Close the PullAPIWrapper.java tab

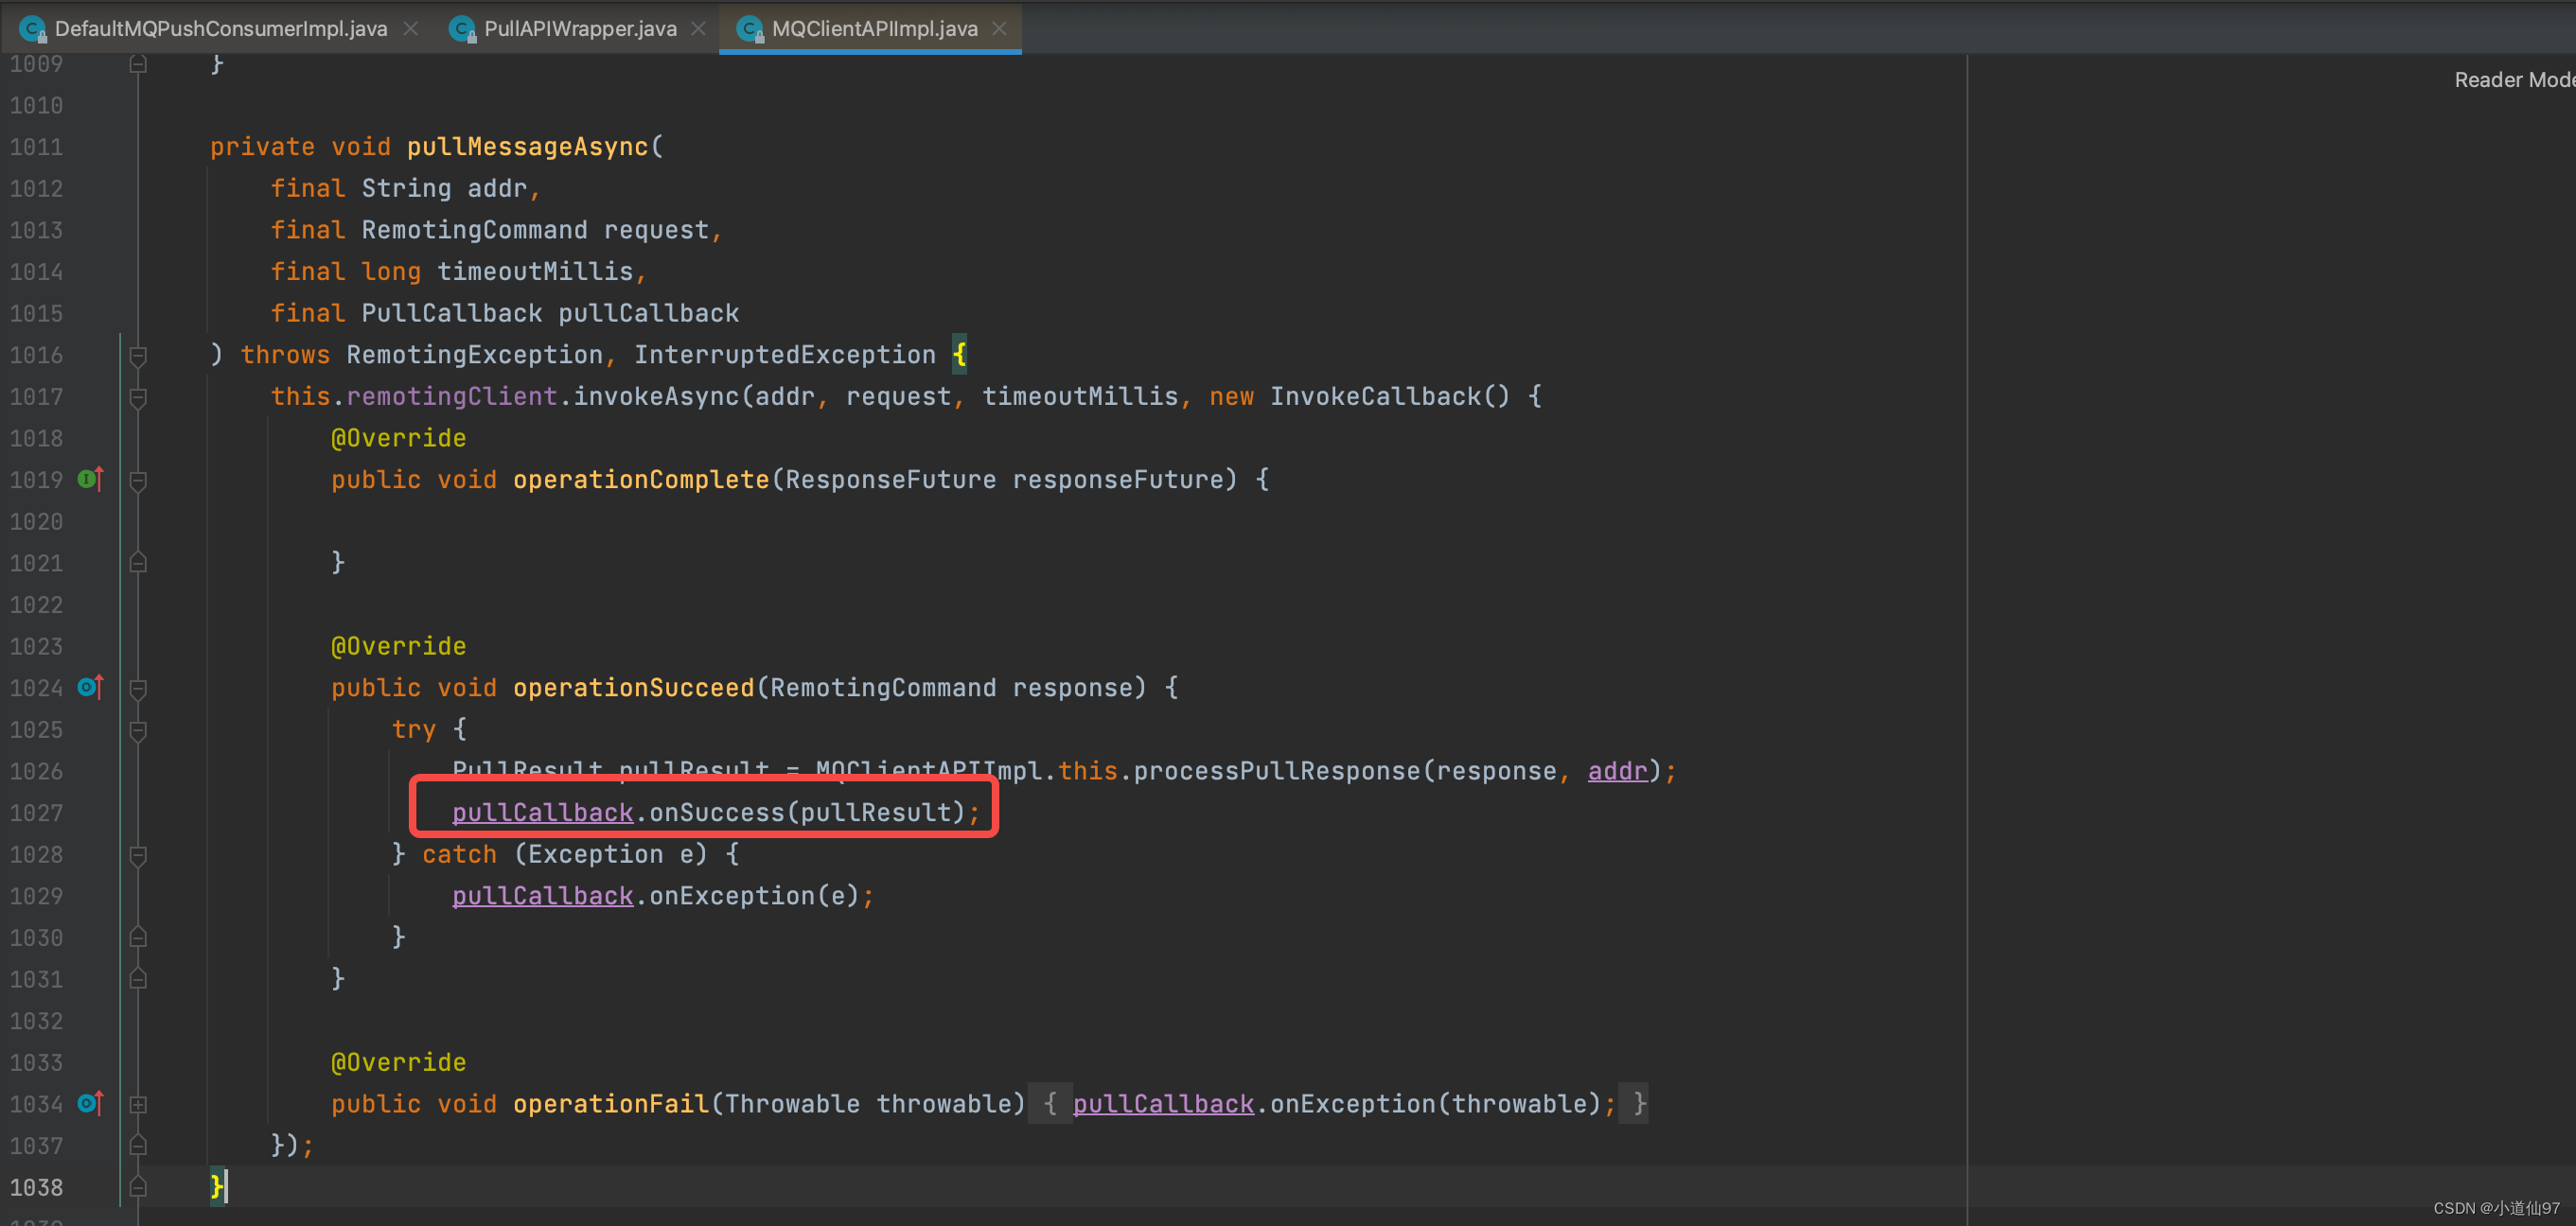[x=698, y=29]
